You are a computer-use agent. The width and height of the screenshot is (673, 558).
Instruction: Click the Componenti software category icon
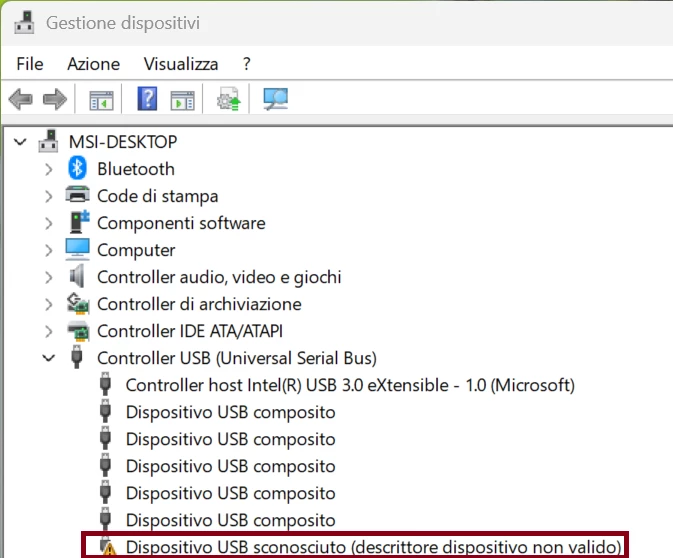coord(79,222)
